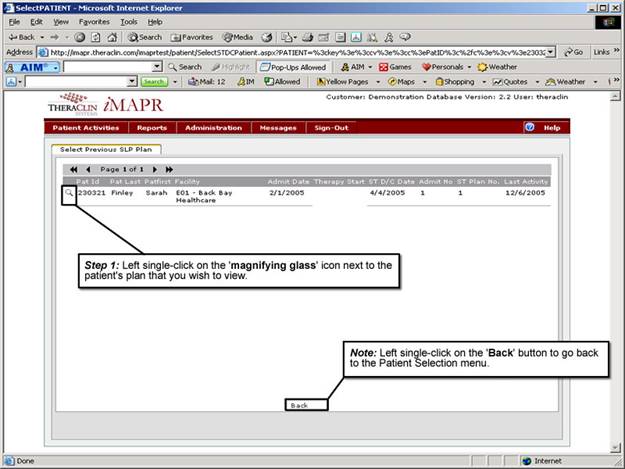Select the 'Select Previous SLP Plan' tab
The height and width of the screenshot is (469, 625).
[96, 149]
